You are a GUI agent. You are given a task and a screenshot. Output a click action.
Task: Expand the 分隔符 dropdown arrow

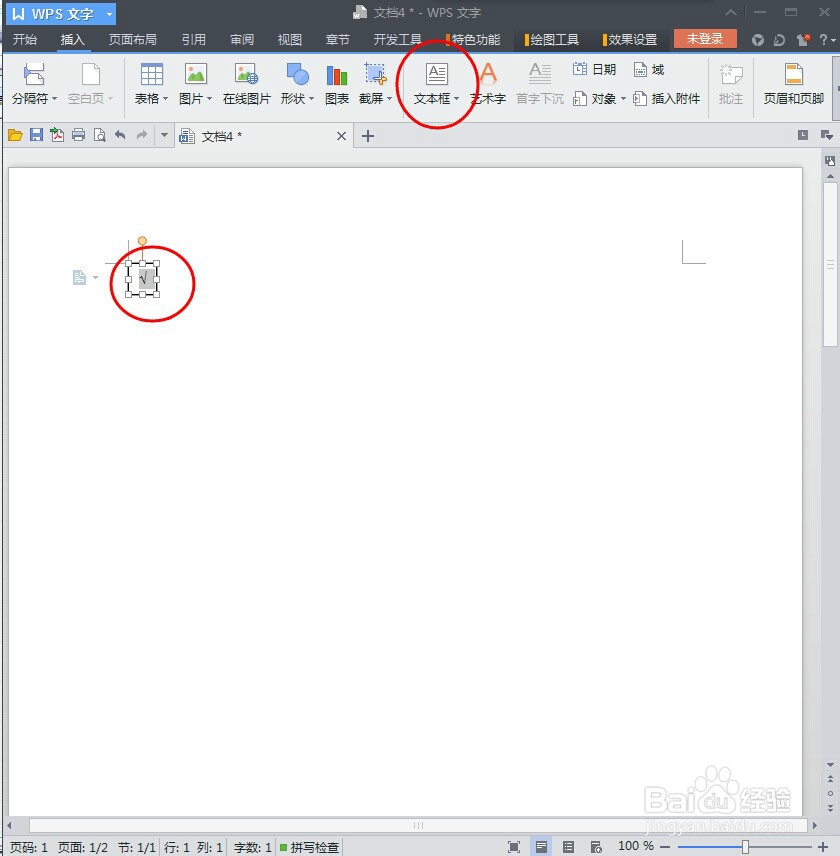point(54,99)
